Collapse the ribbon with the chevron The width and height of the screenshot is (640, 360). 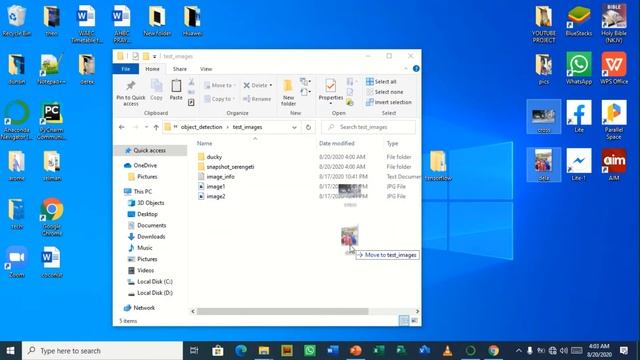pyautogui.click(x=406, y=69)
